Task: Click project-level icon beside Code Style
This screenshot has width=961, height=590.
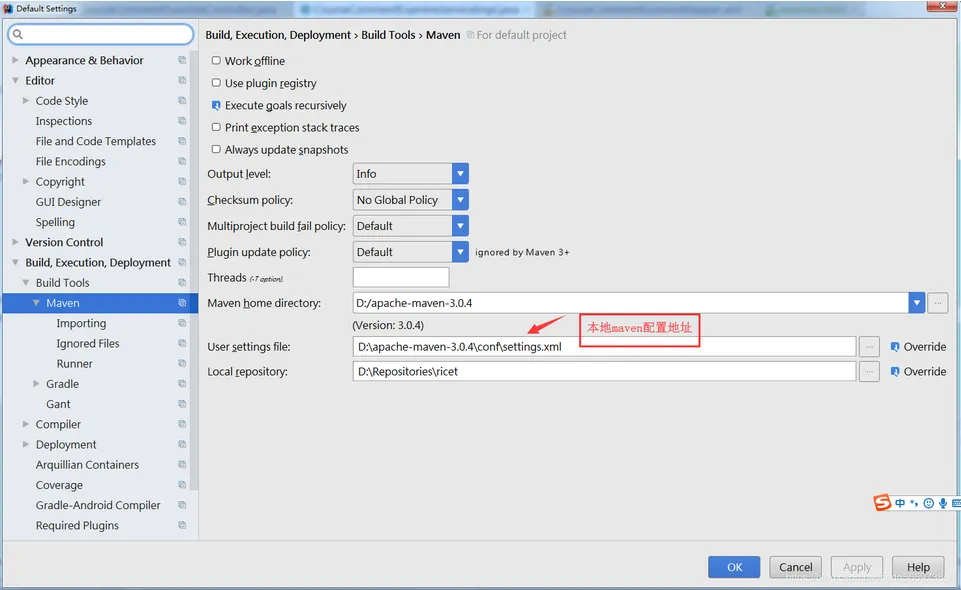Action: [182, 100]
